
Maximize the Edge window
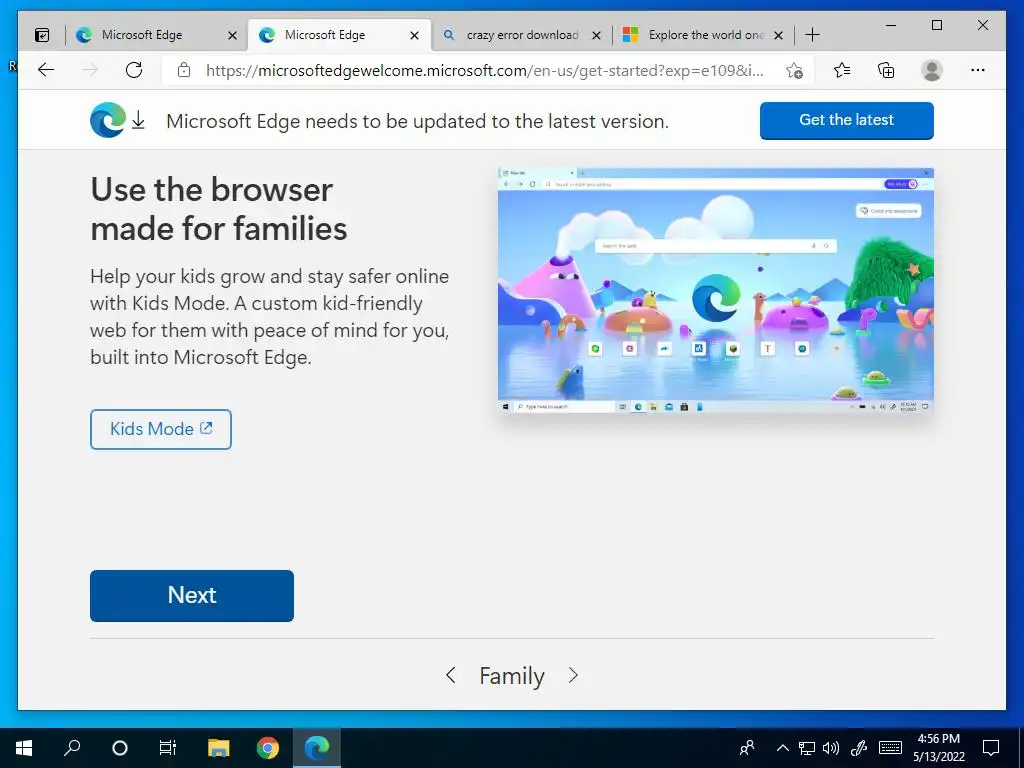[x=937, y=25]
